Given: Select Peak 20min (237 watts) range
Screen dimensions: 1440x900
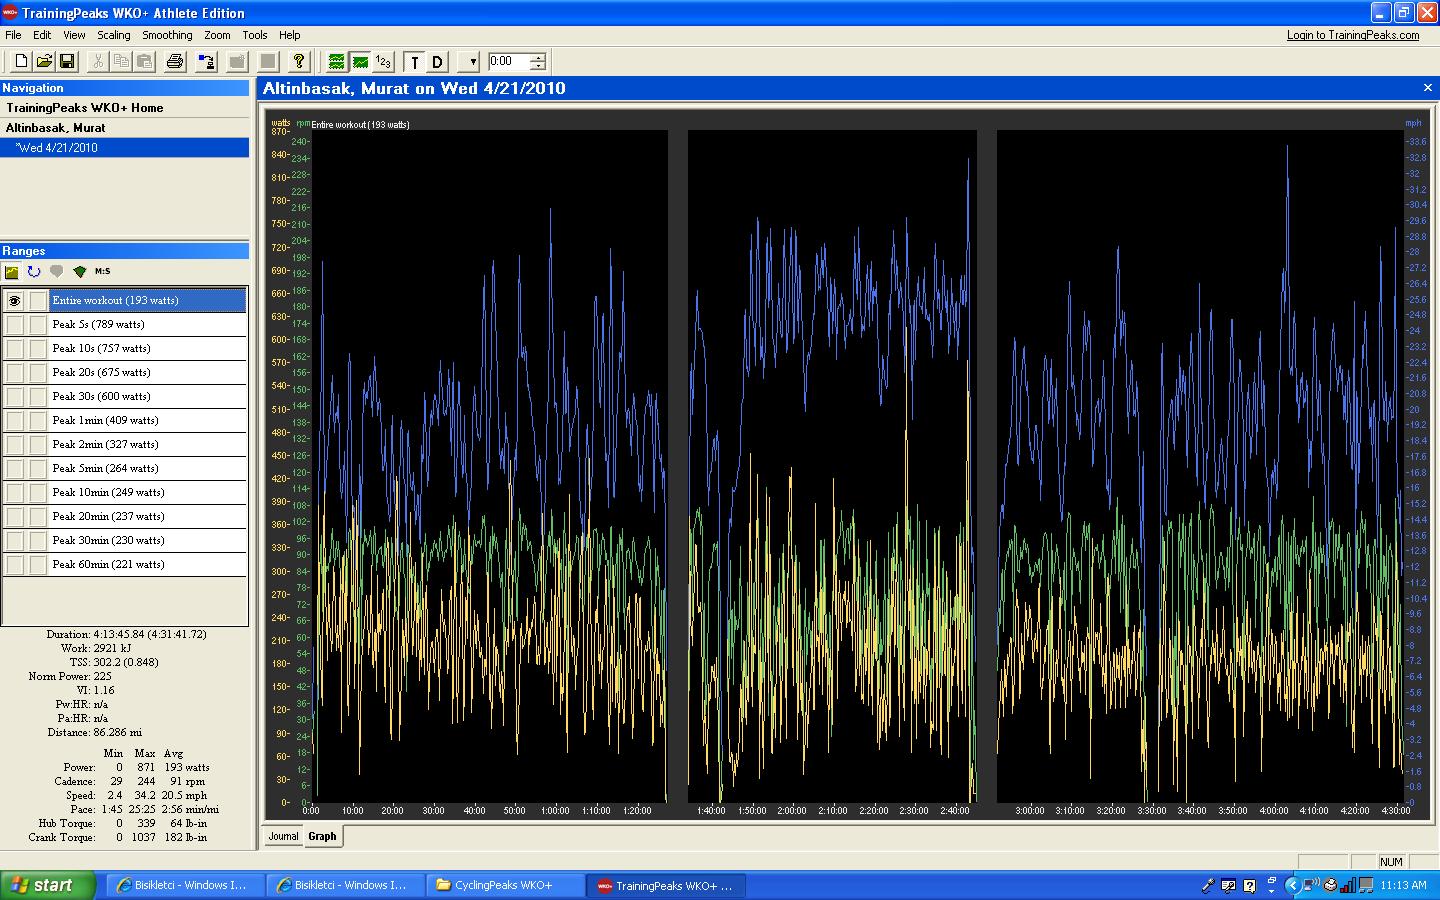Looking at the screenshot, I should coord(147,516).
